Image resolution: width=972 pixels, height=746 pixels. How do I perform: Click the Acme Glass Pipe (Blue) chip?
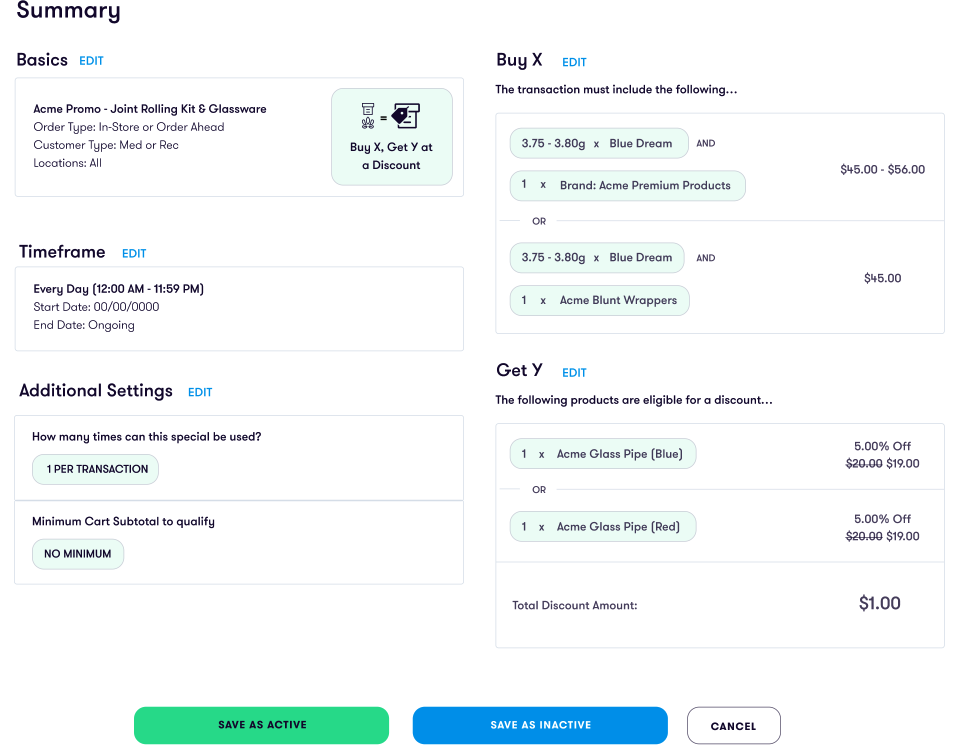[x=602, y=454]
